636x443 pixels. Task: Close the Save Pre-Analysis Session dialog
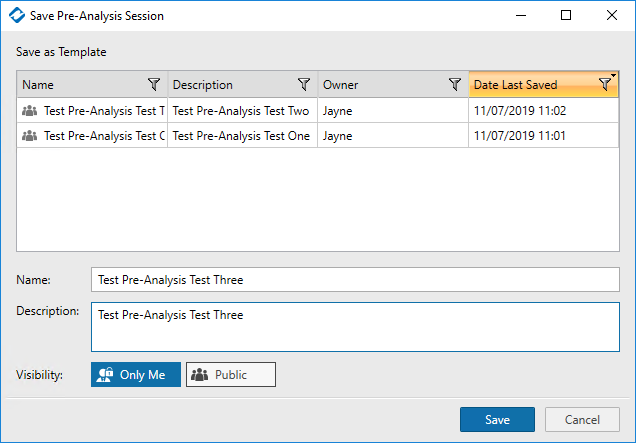point(612,15)
